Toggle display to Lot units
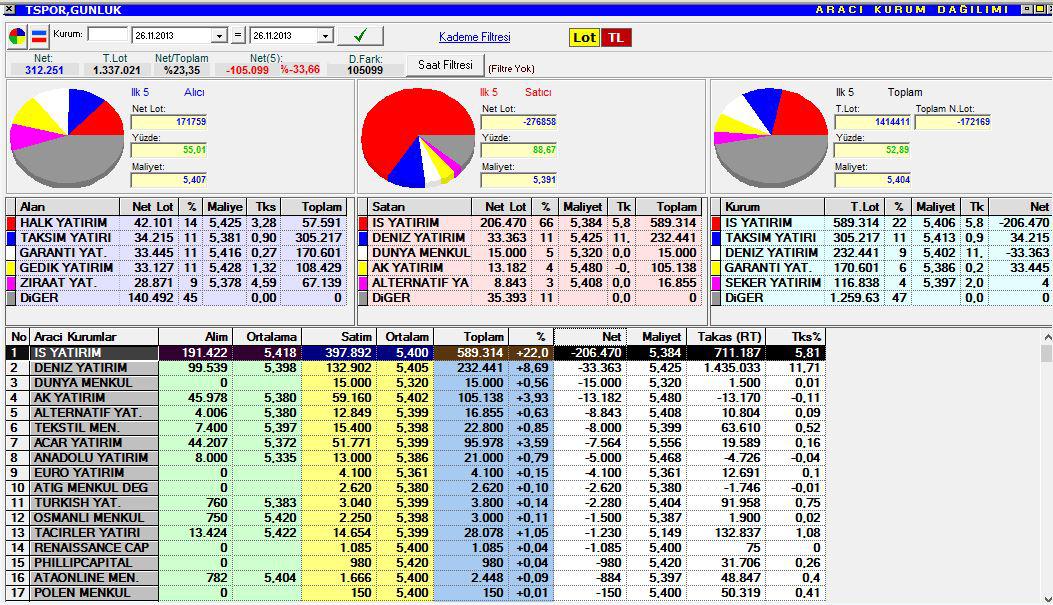The image size is (1053, 605). tap(584, 38)
